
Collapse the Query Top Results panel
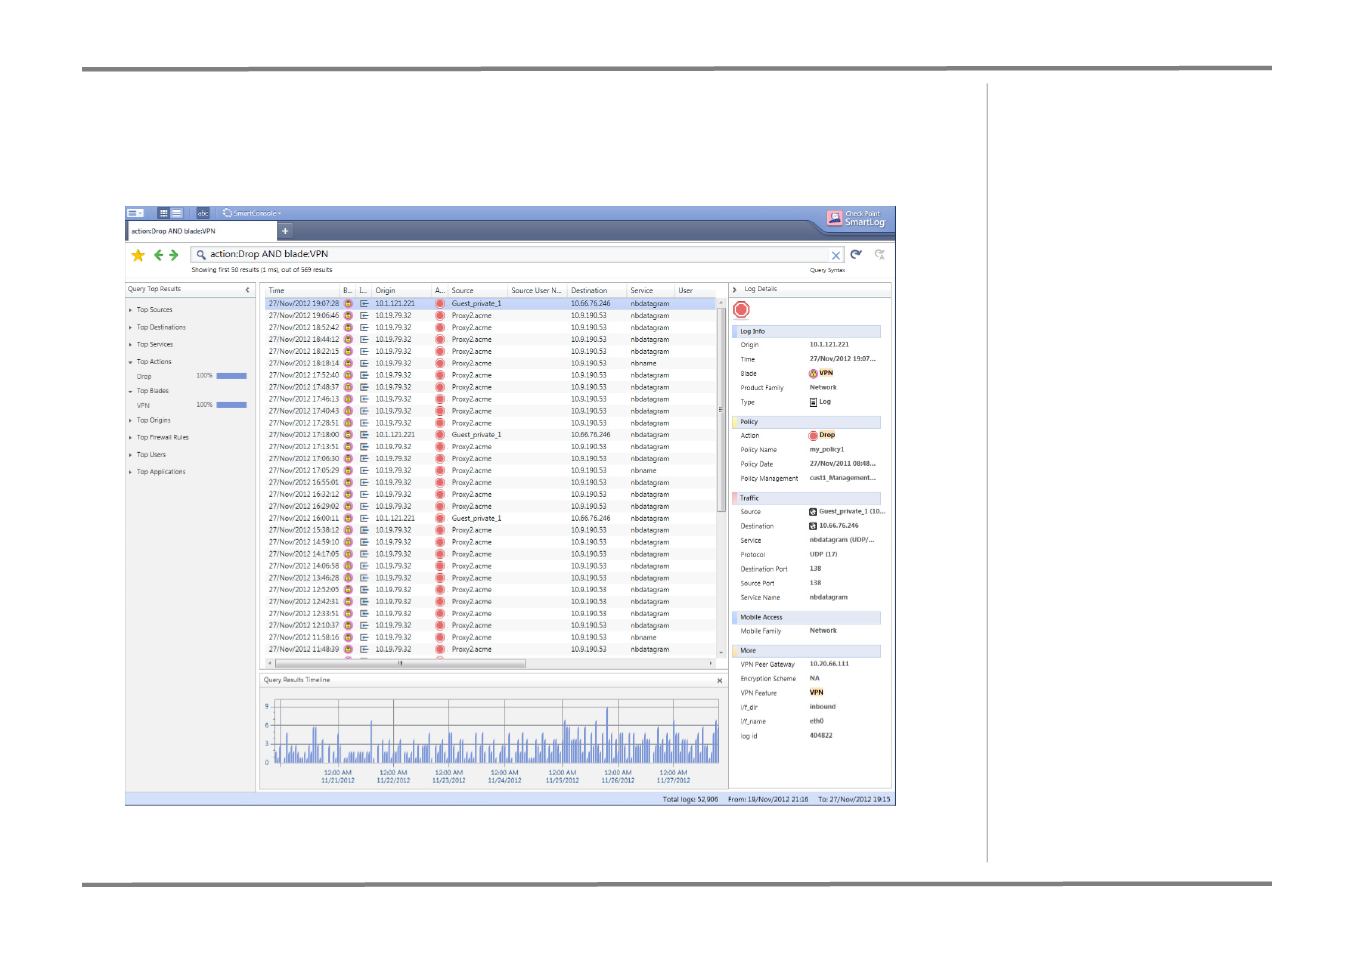(x=248, y=290)
